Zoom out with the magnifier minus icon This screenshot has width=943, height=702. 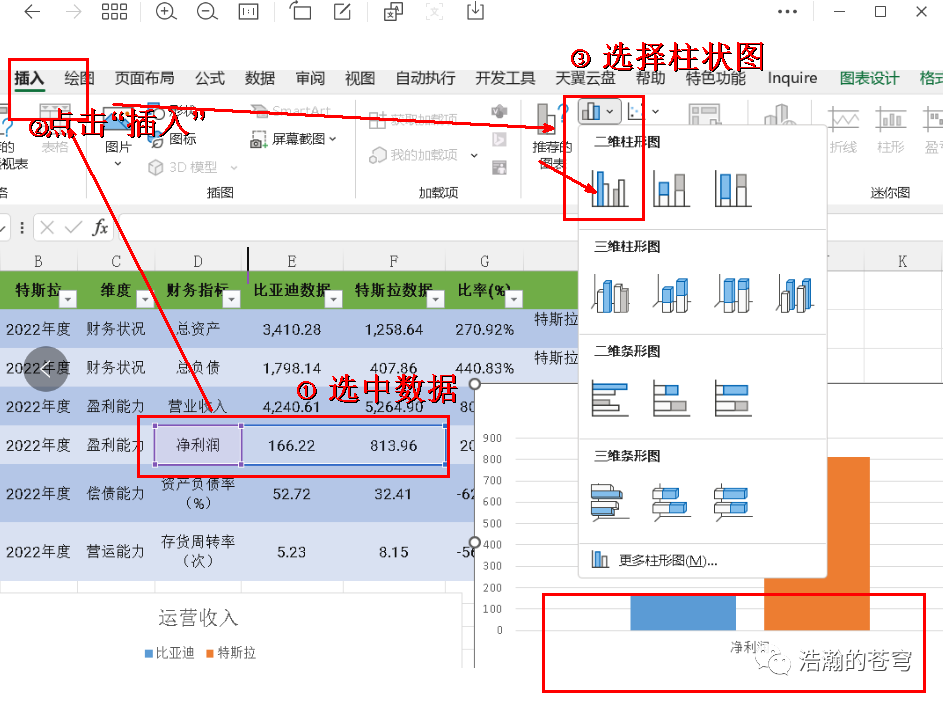(207, 11)
